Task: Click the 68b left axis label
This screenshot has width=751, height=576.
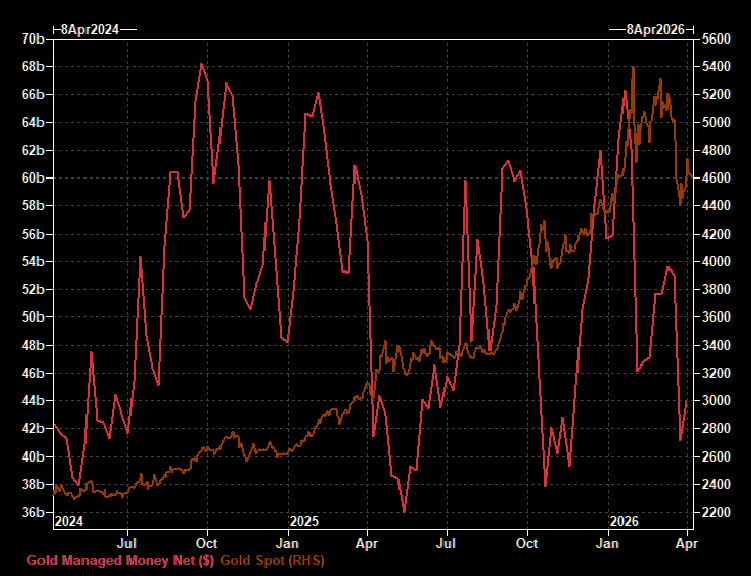Action: click(x=33, y=67)
